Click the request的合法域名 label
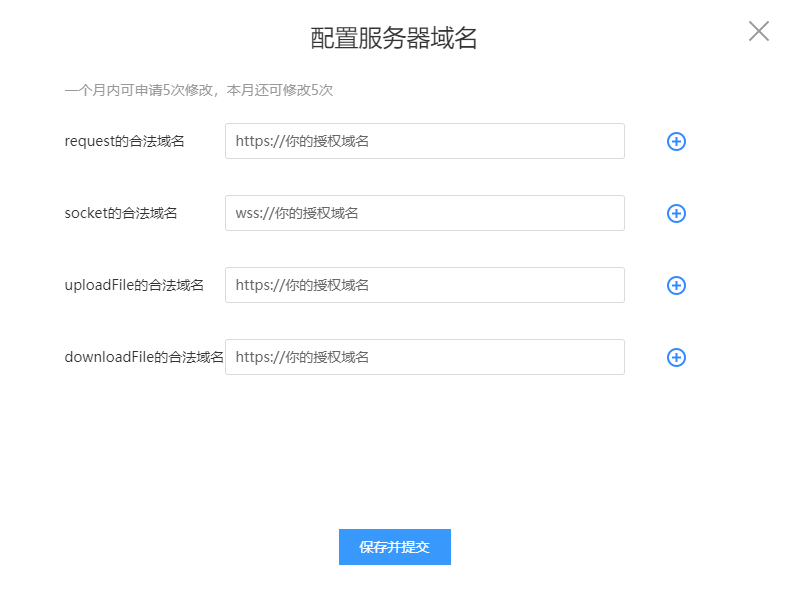Viewport: 790px width, 592px height. click(x=124, y=141)
